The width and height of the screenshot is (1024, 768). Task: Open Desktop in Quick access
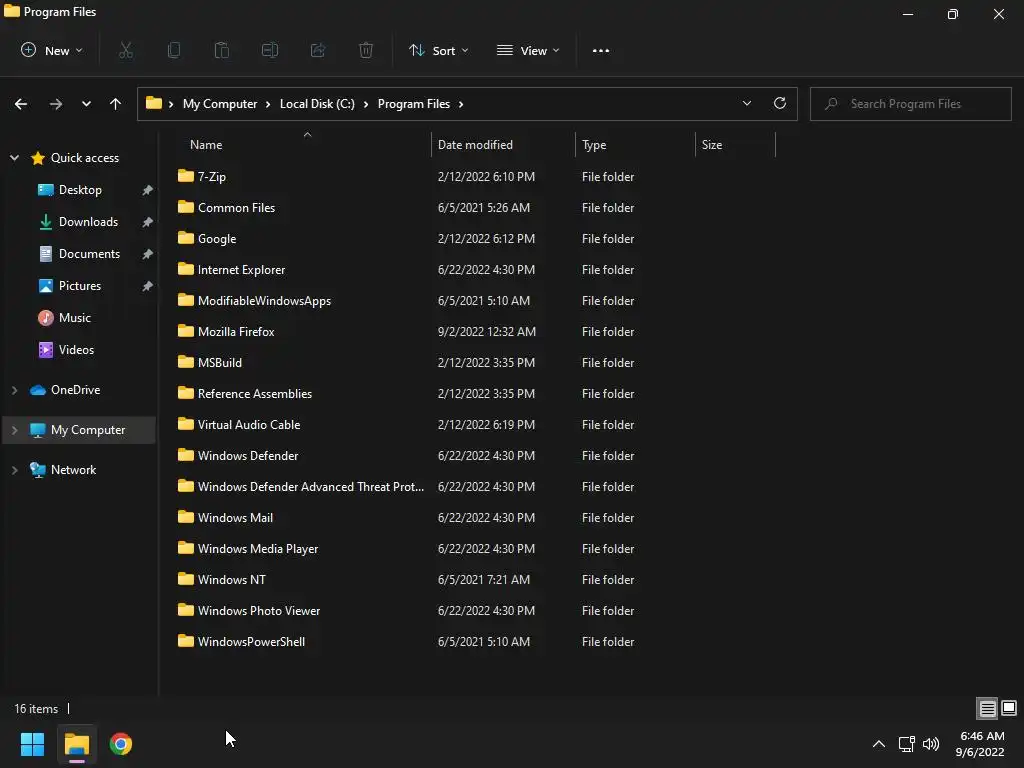click(80, 189)
